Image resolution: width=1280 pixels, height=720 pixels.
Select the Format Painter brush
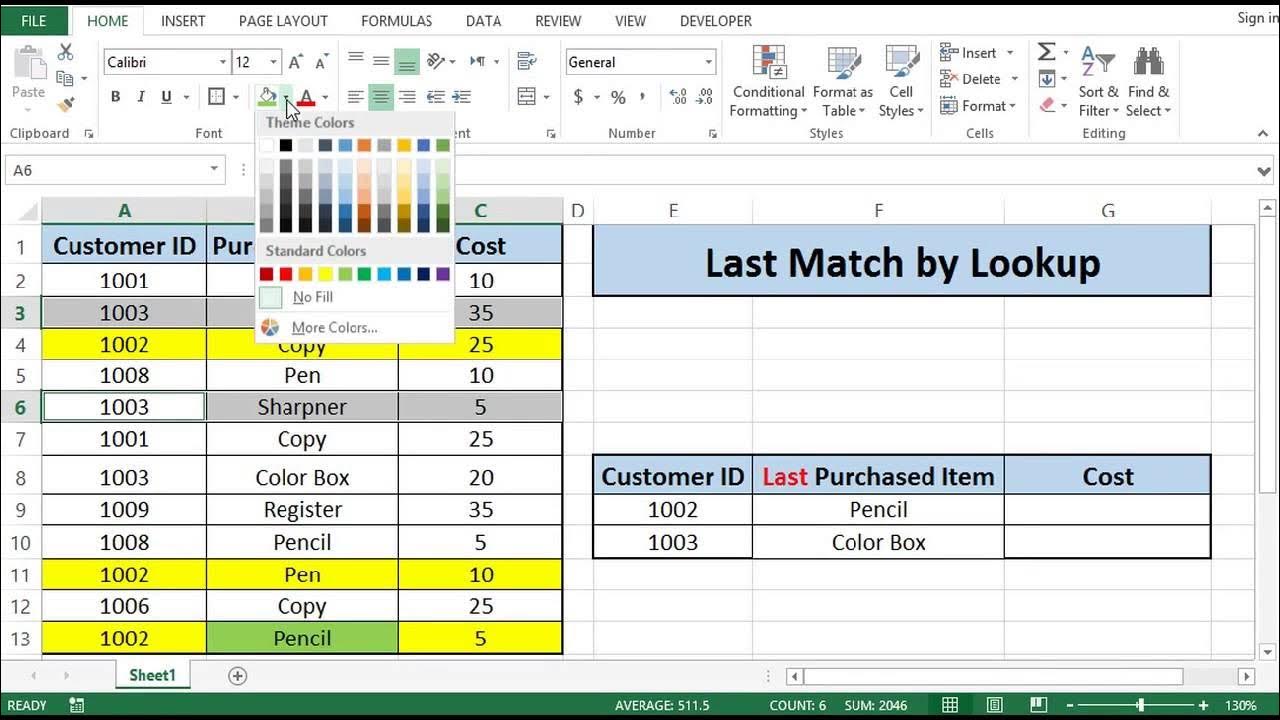pyautogui.click(x=66, y=103)
